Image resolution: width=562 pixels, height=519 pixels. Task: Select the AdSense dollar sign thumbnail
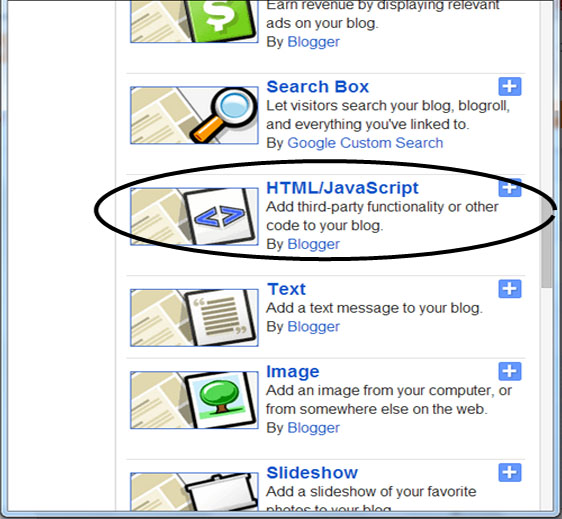coord(194,21)
